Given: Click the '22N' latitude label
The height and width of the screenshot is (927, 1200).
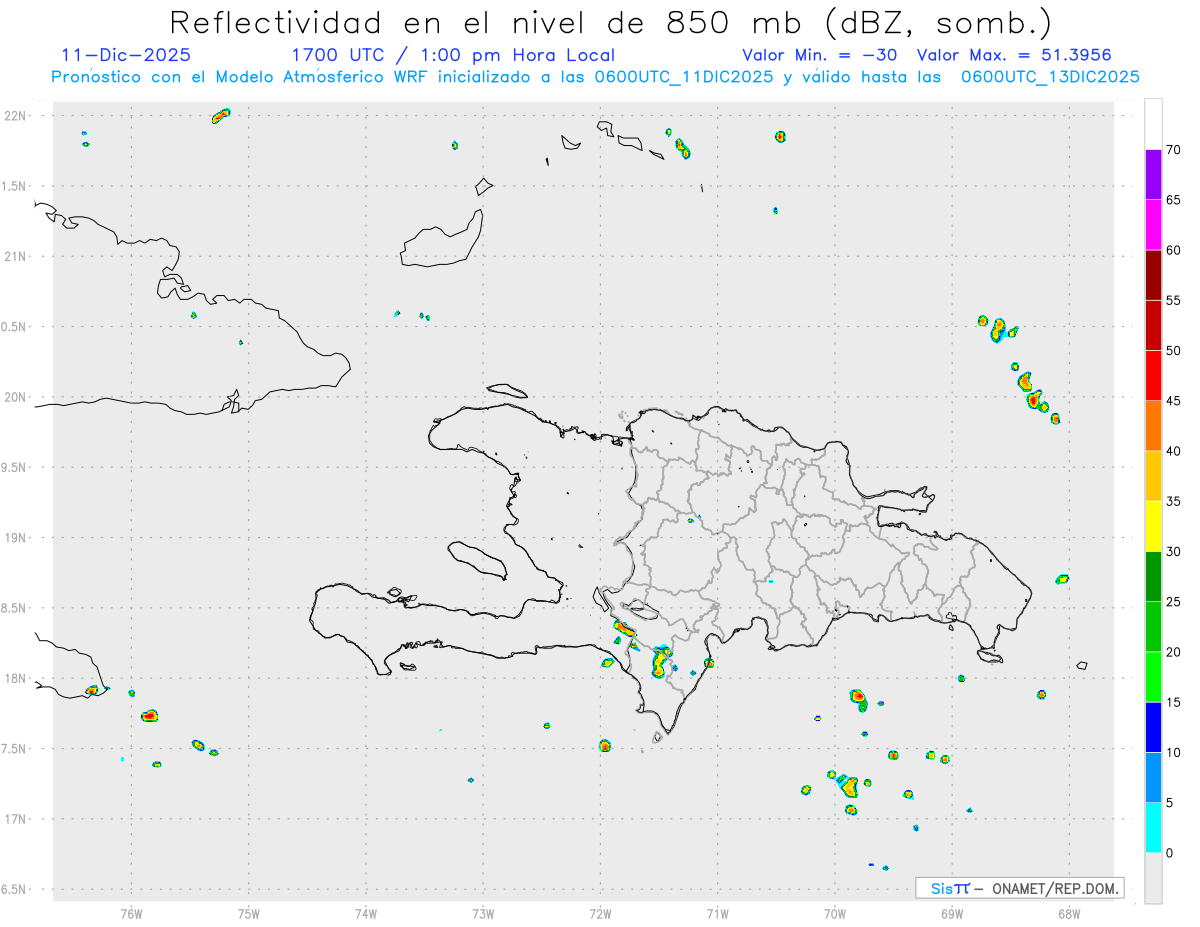Looking at the screenshot, I should 17,116.
